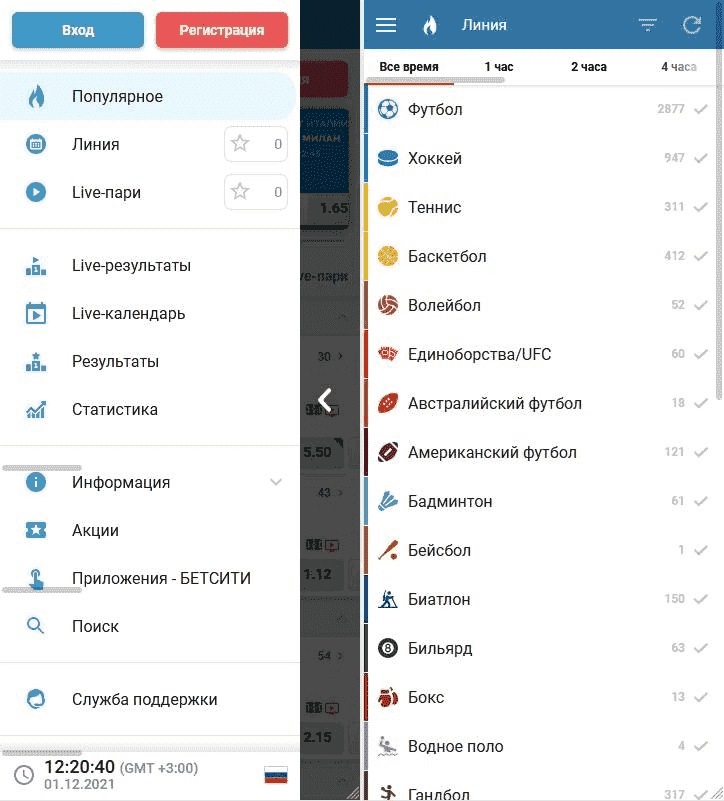The height and width of the screenshot is (801, 724).
Task: Toggle the checkmark for Баскетбол
Action: pyautogui.click(x=701, y=256)
